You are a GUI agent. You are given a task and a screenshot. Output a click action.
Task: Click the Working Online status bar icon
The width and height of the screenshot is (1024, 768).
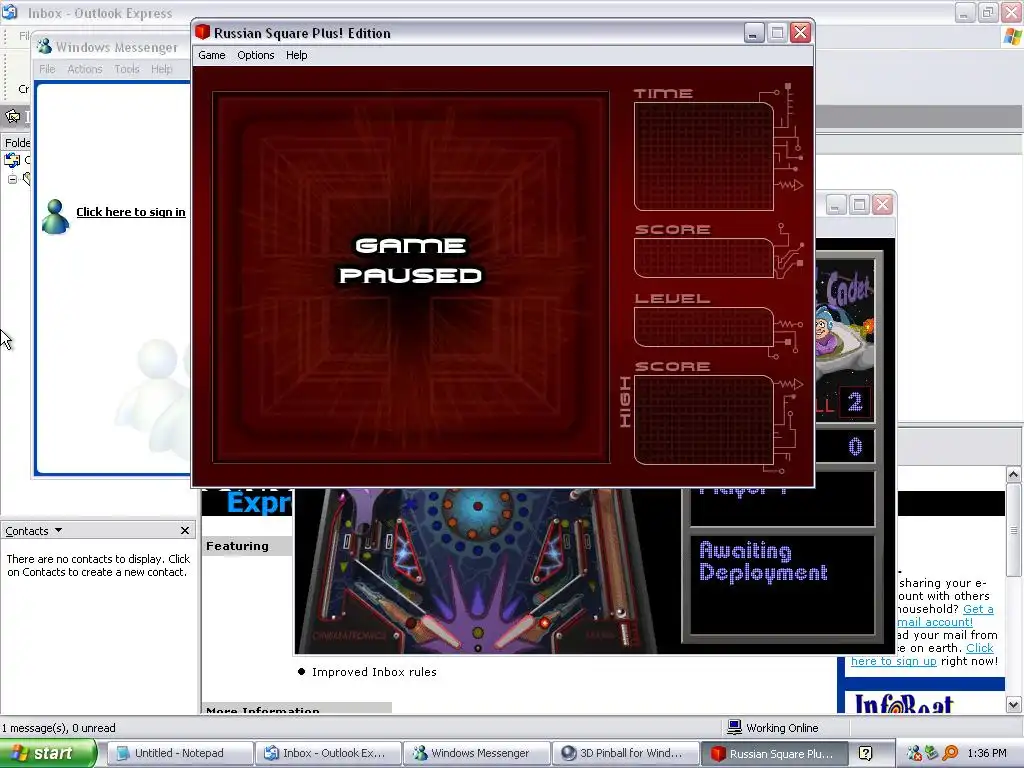coord(734,727)
